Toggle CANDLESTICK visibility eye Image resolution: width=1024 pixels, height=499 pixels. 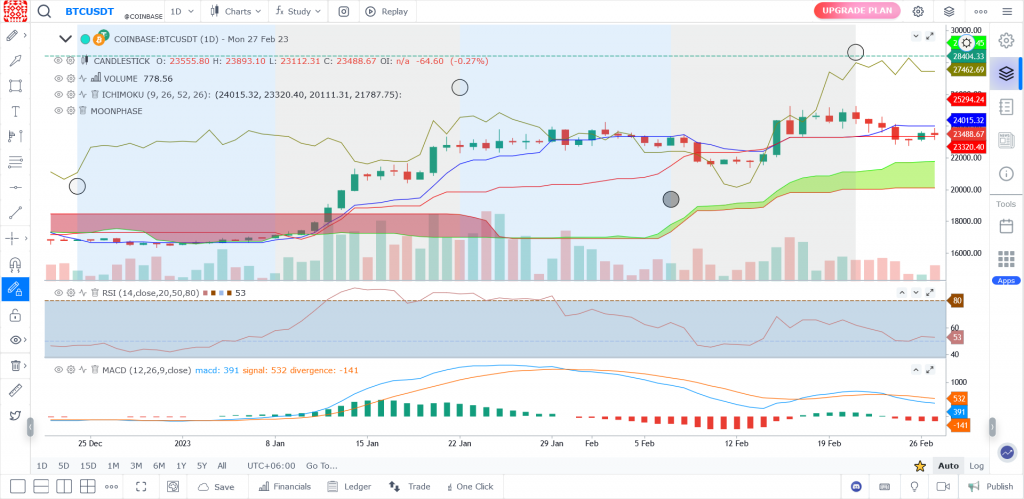pyautogui.click(x=58, y=61)
